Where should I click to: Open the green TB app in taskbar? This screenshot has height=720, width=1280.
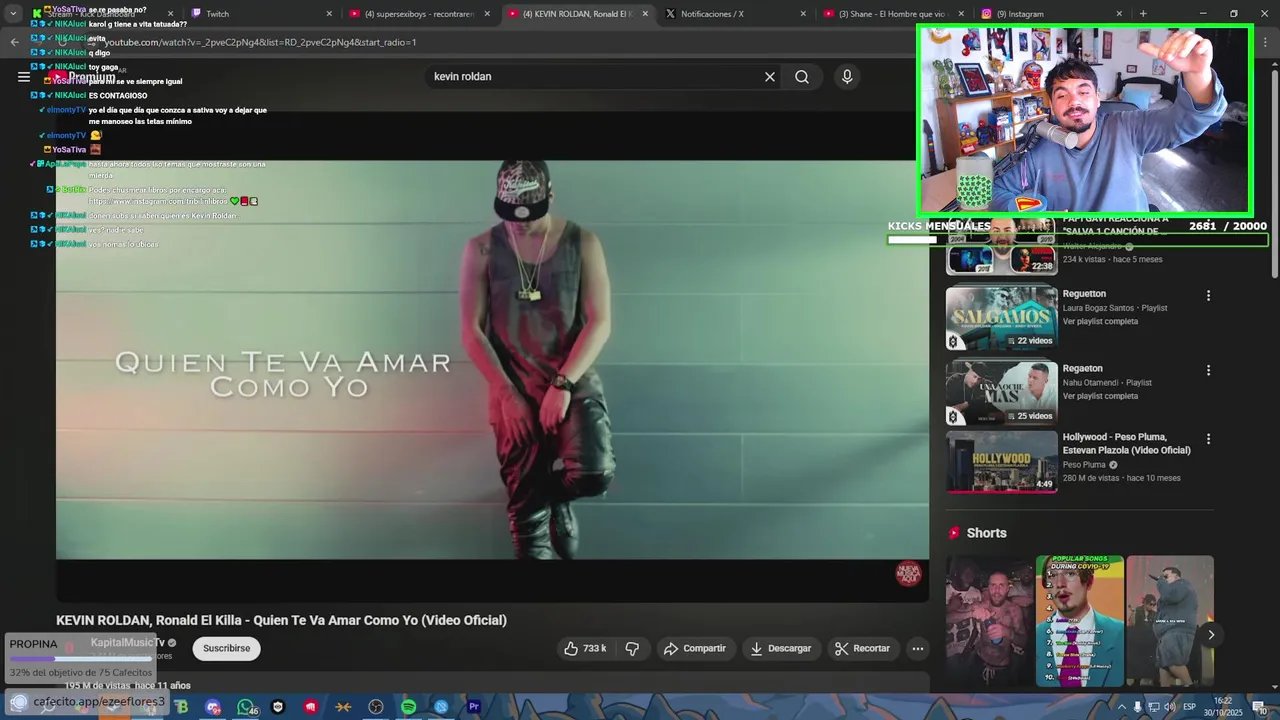(181, 707)
